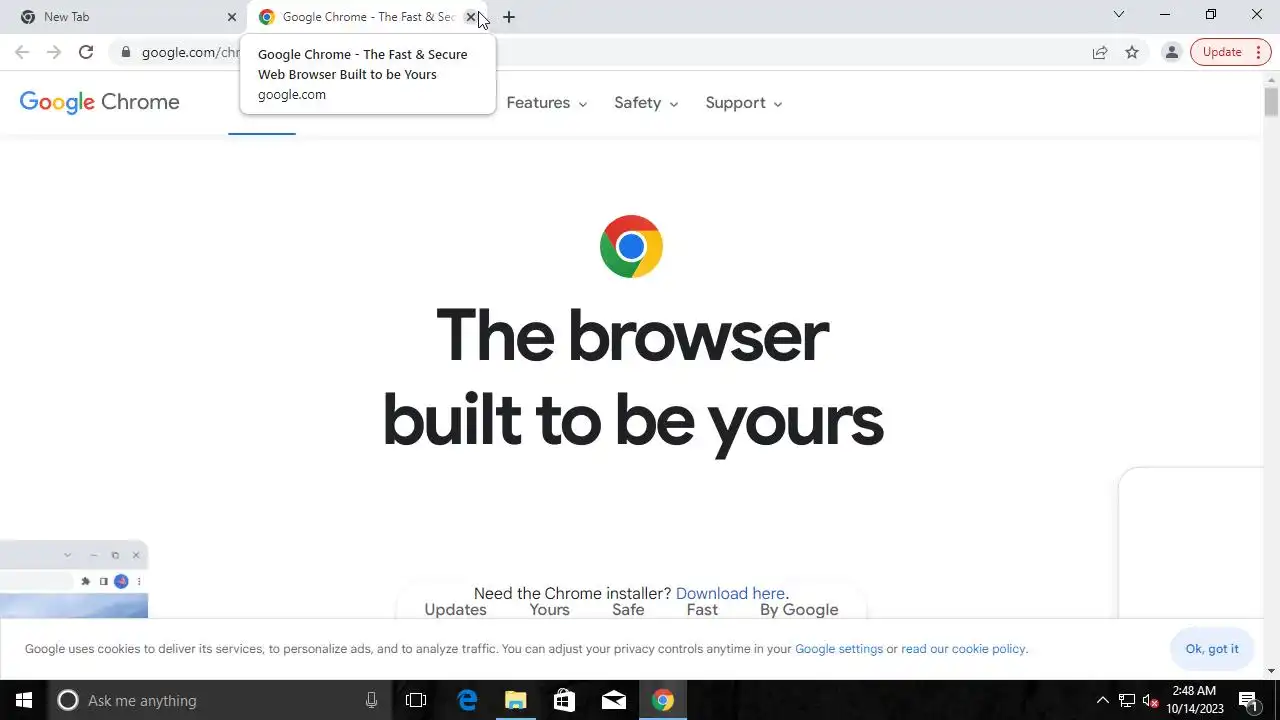Screen dimensions: 1280x720
Task: Click the large Chrome logo image
Action: [631, 246]
